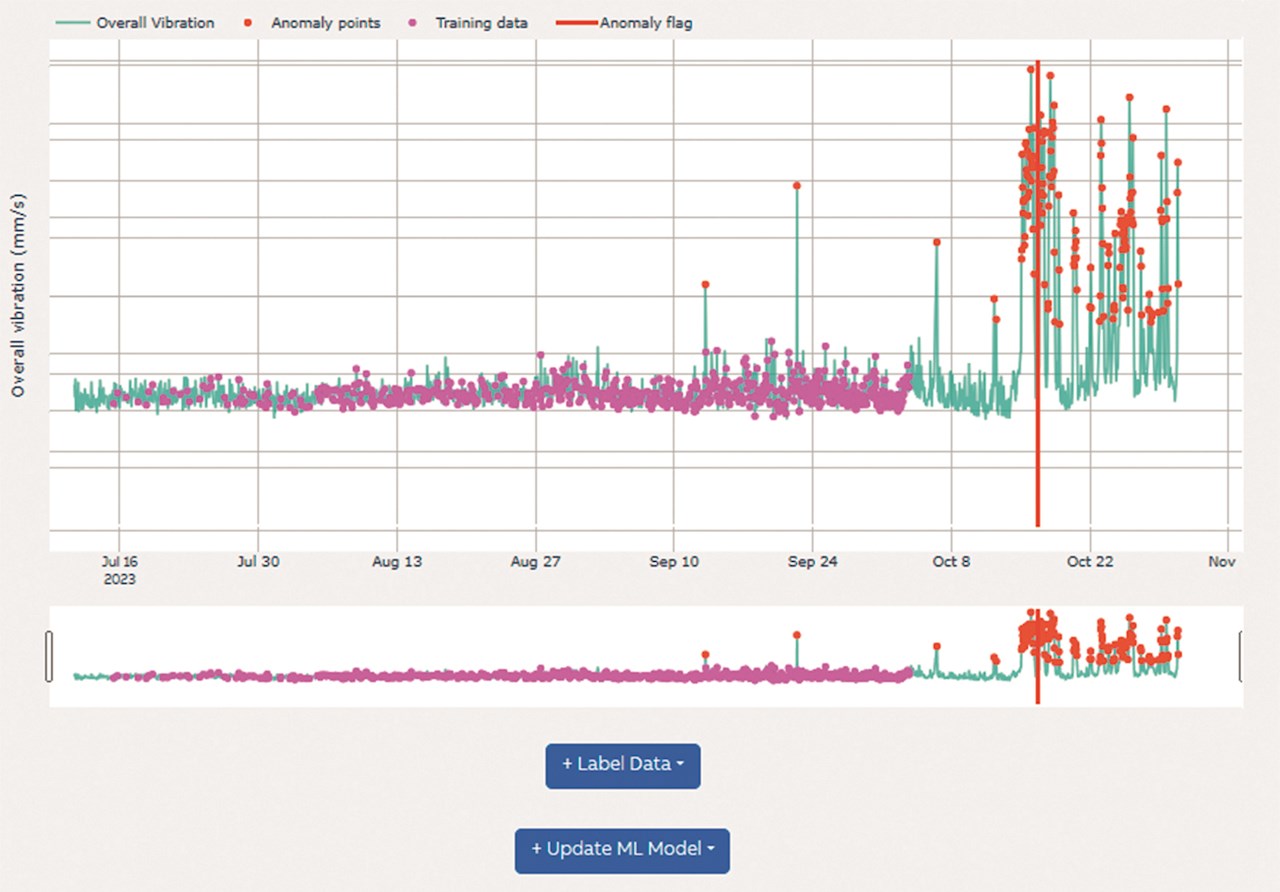Click the Jul 30 date tick label
The height and width of the screenshot is (892, 1280).
[258, 562]
